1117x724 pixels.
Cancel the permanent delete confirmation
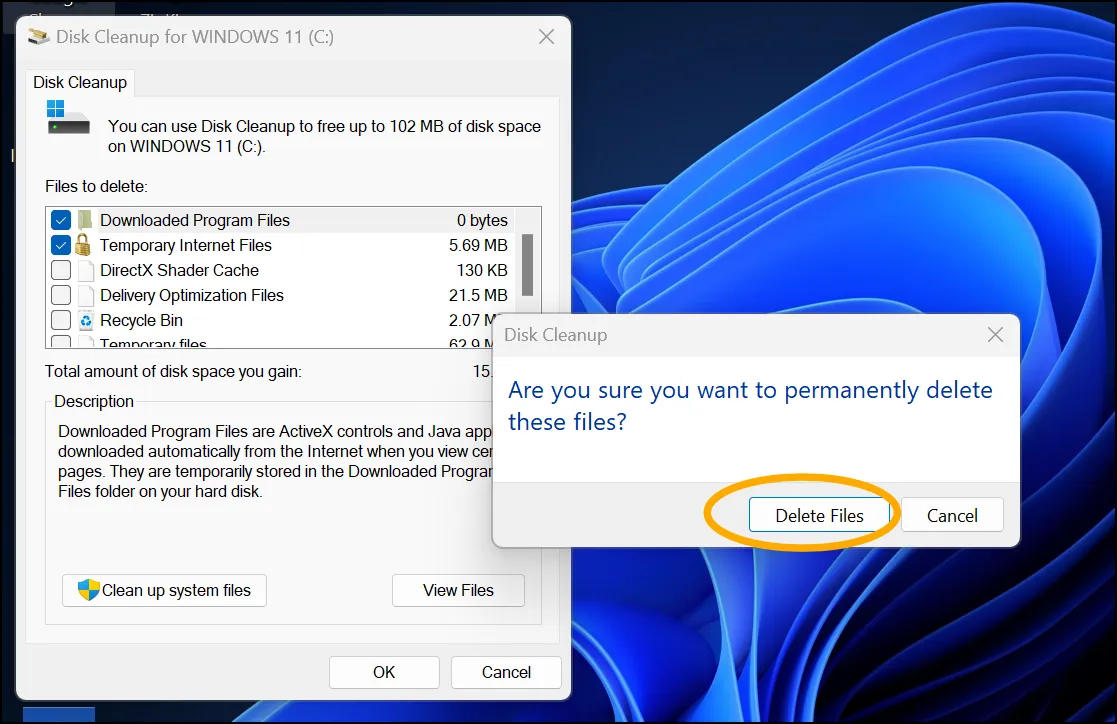pyautogui.click(x=951, y=515)
